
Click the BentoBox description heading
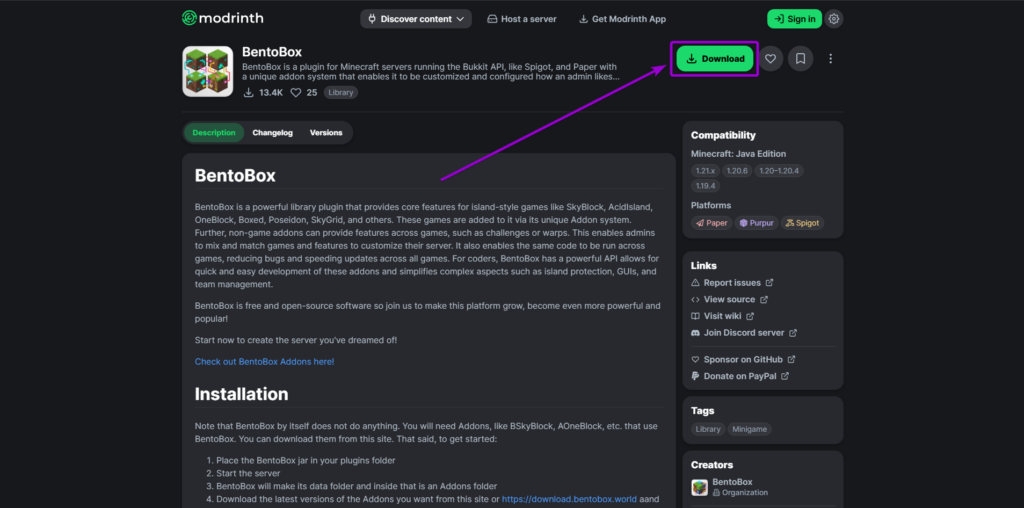[x=235, y=176]
